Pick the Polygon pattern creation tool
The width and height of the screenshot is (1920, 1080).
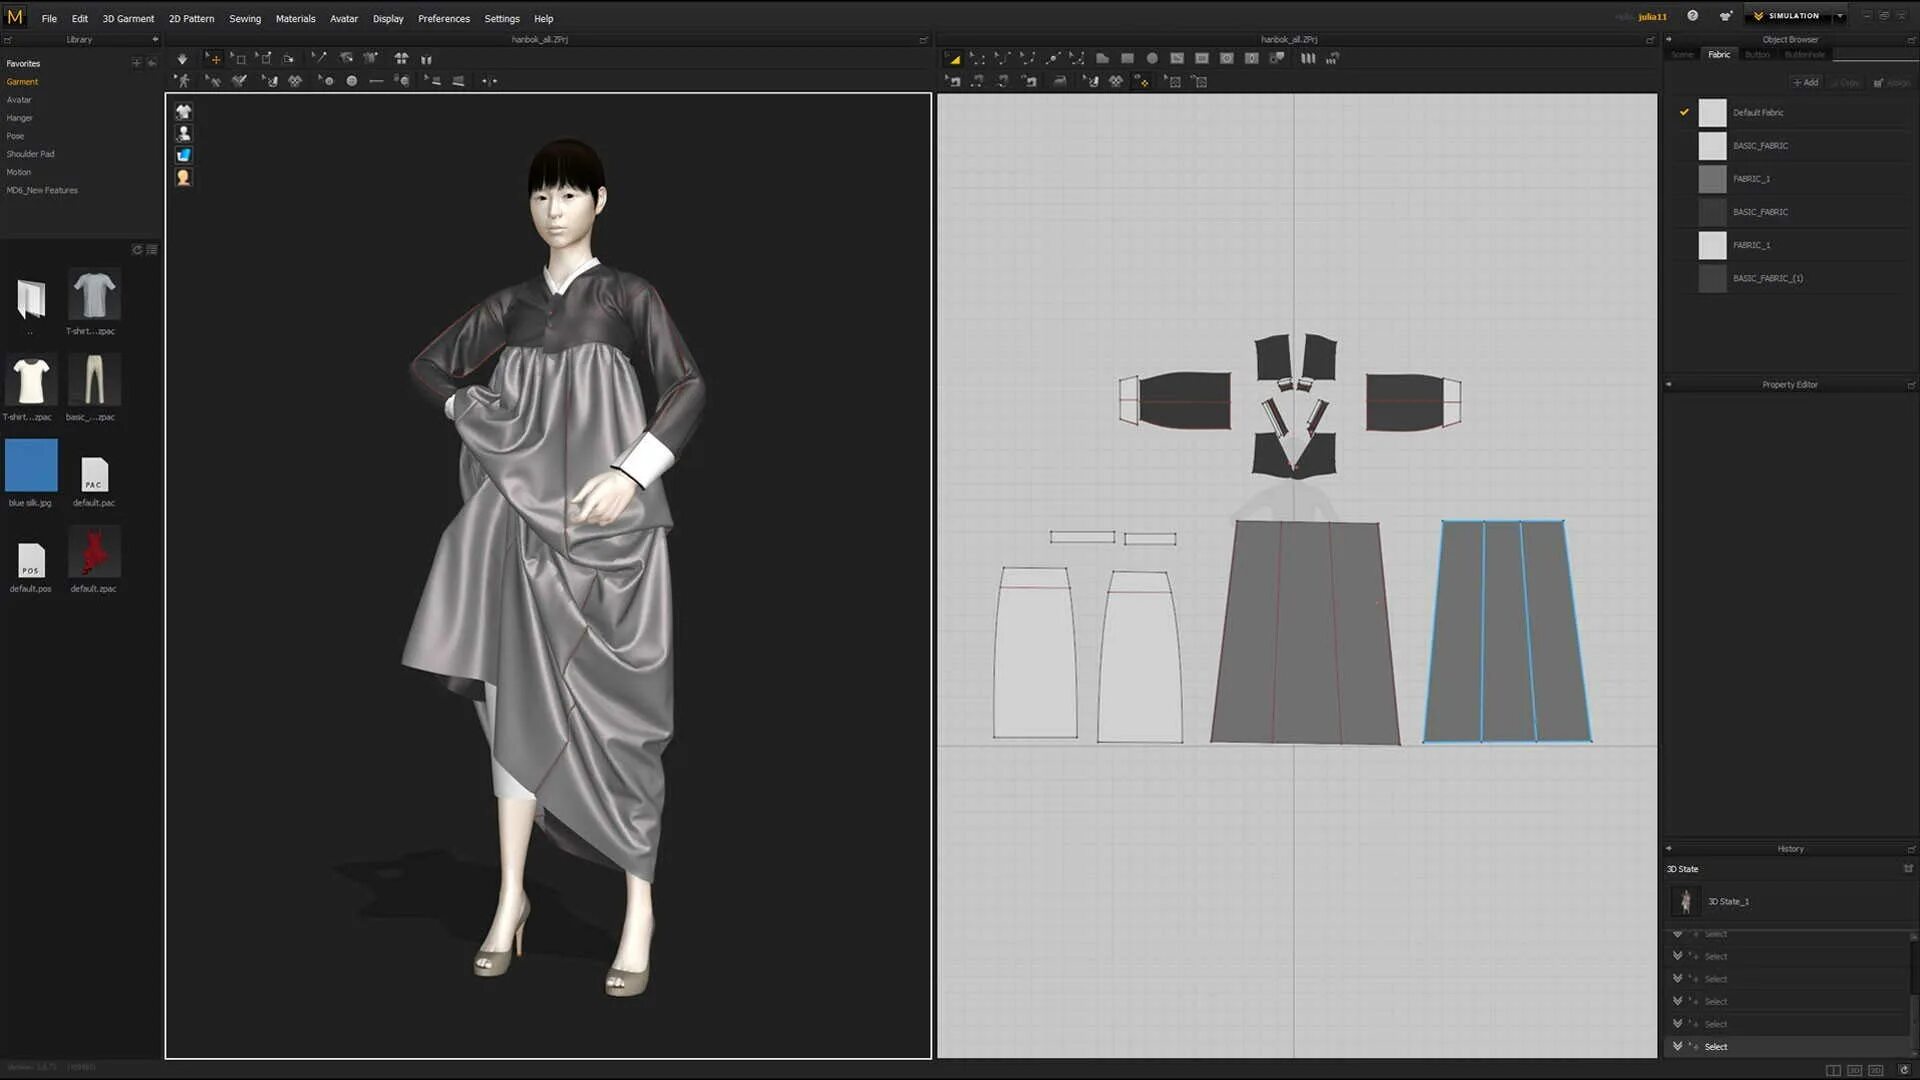1102,58
